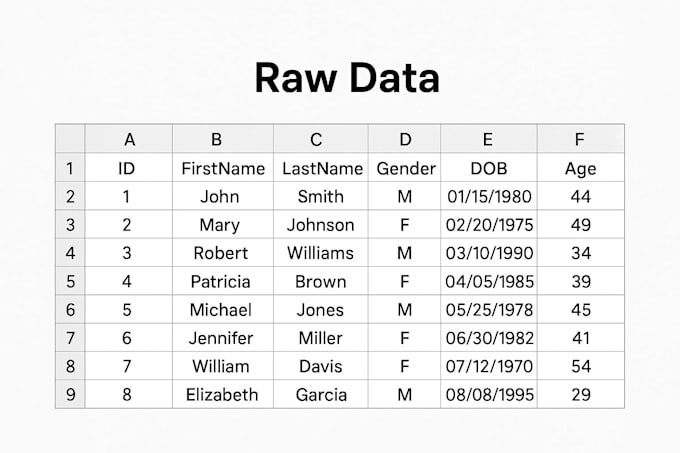This screenshot has height=453, width=680.
Task: Select column C header
Action: tap(321, 139)
